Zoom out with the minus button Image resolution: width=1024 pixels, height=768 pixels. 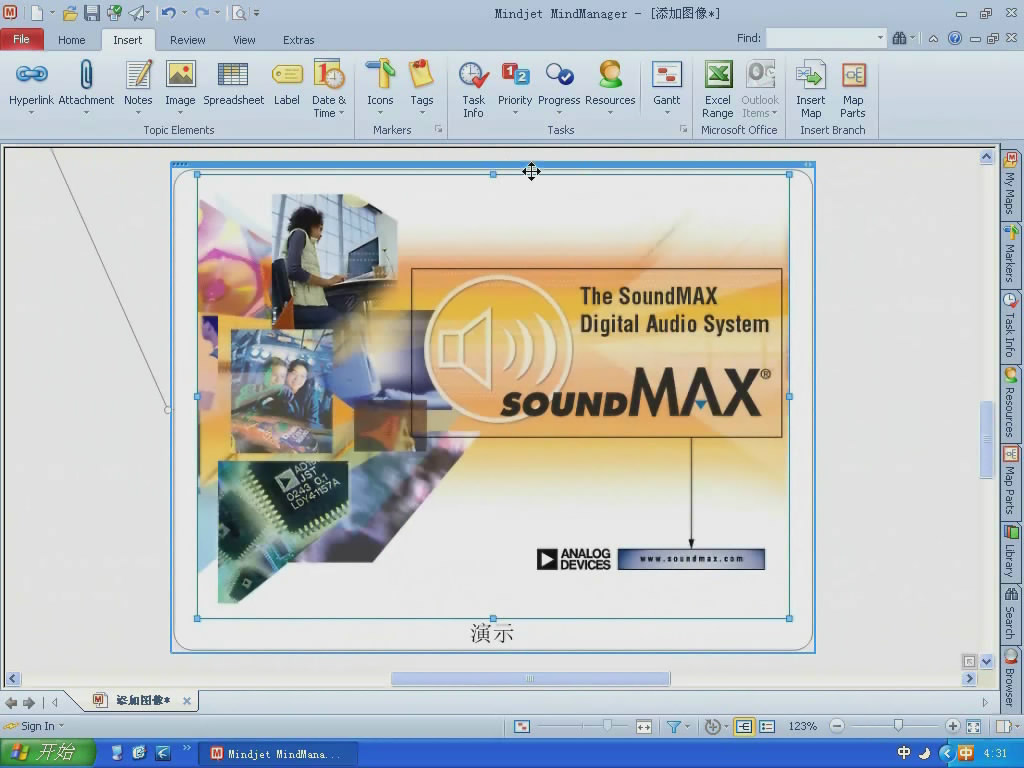[x=837, y=726]
